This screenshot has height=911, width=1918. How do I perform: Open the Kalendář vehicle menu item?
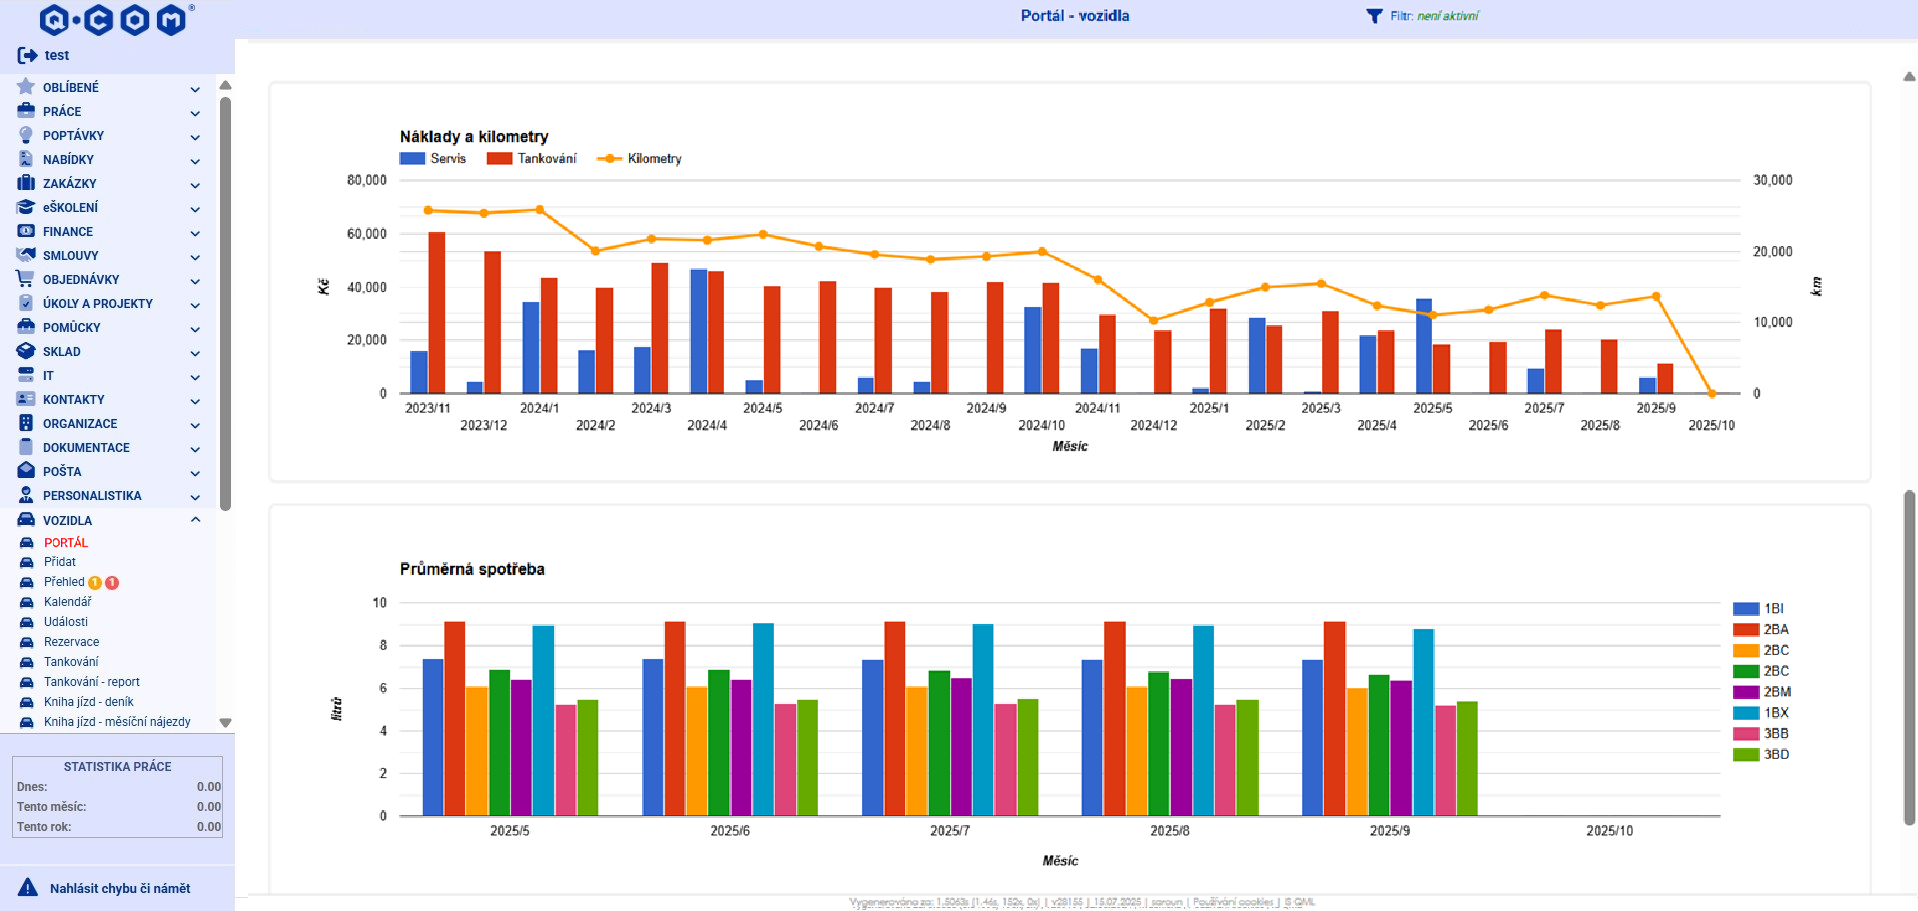(x=67, y=602)
